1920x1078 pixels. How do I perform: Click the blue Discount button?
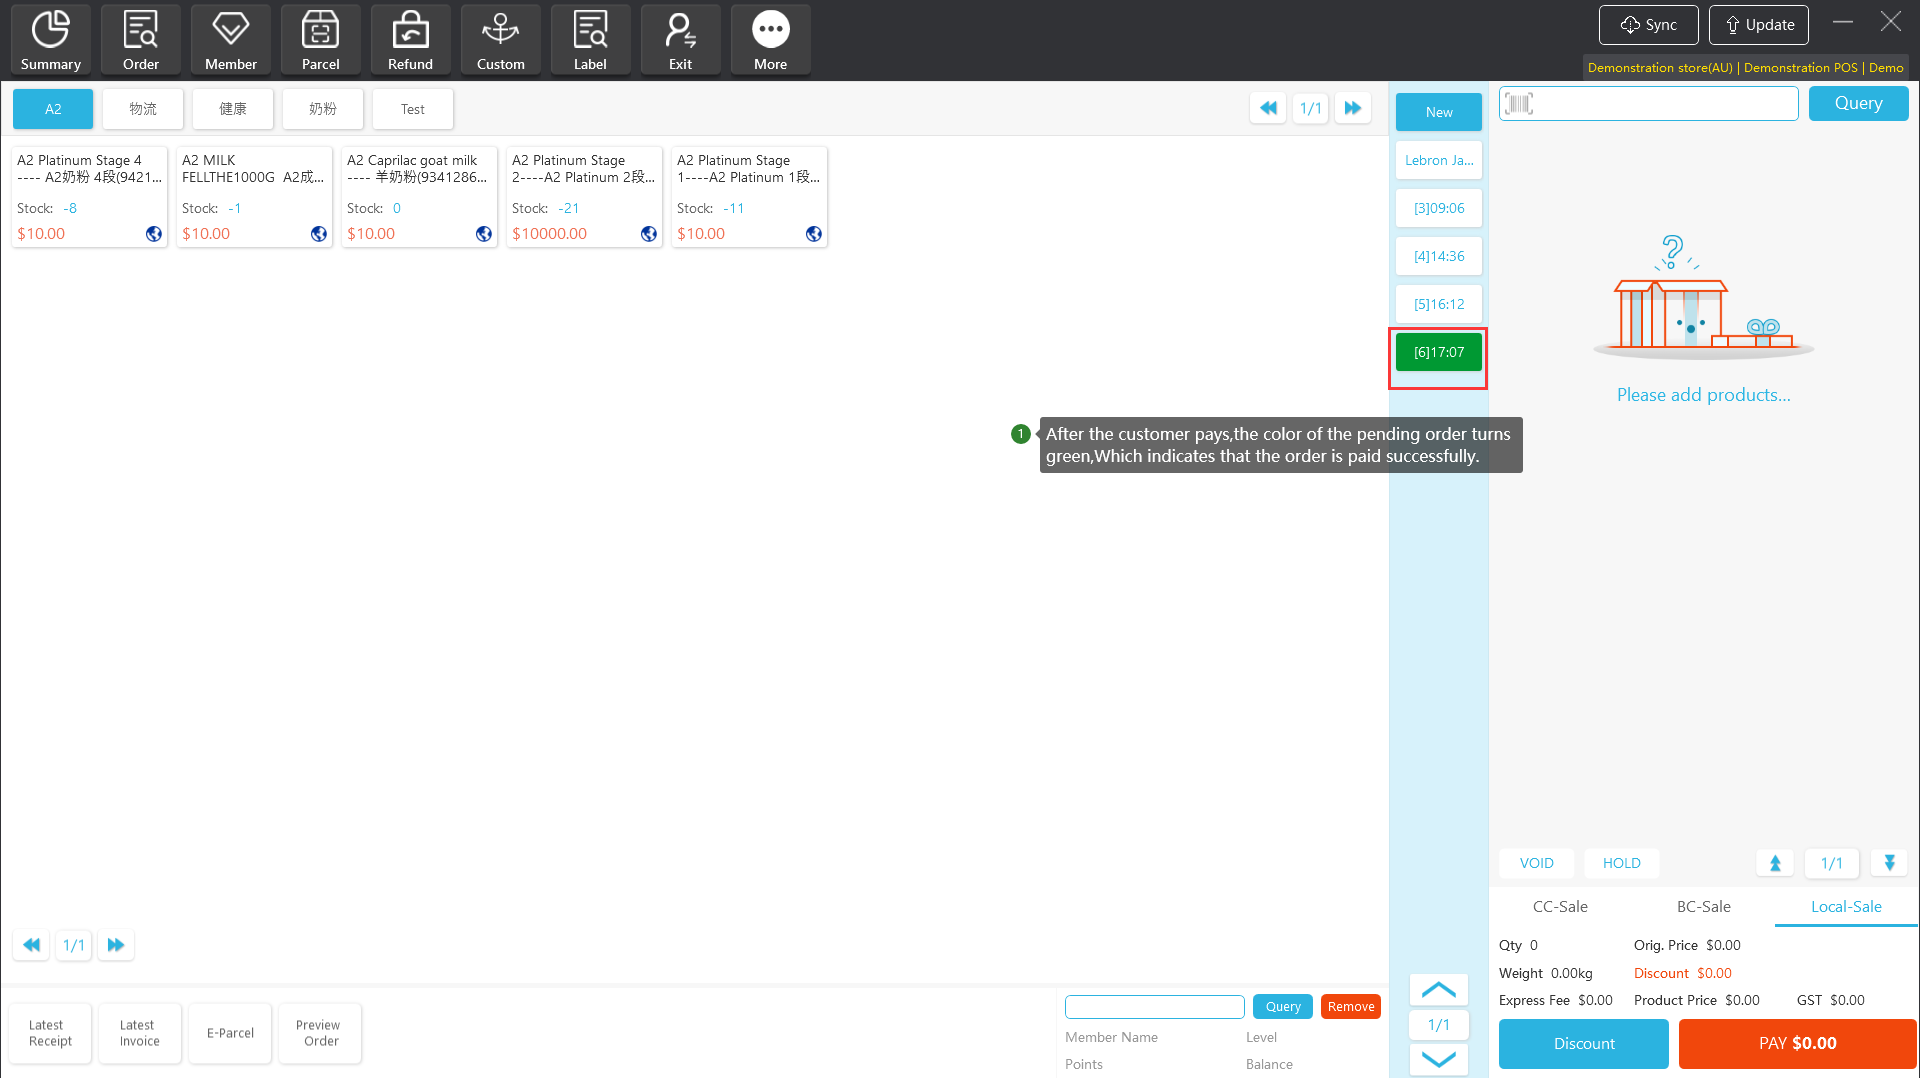1583,1044
